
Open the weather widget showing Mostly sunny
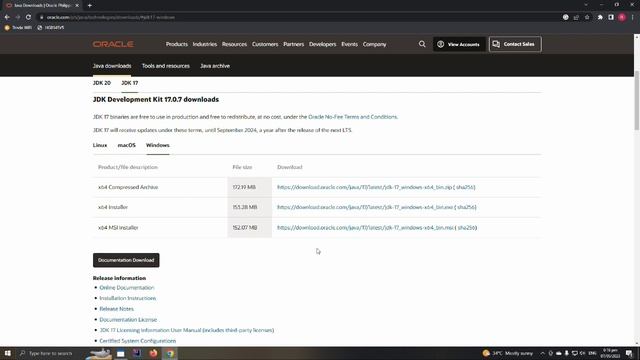click(x=508, y=353)
